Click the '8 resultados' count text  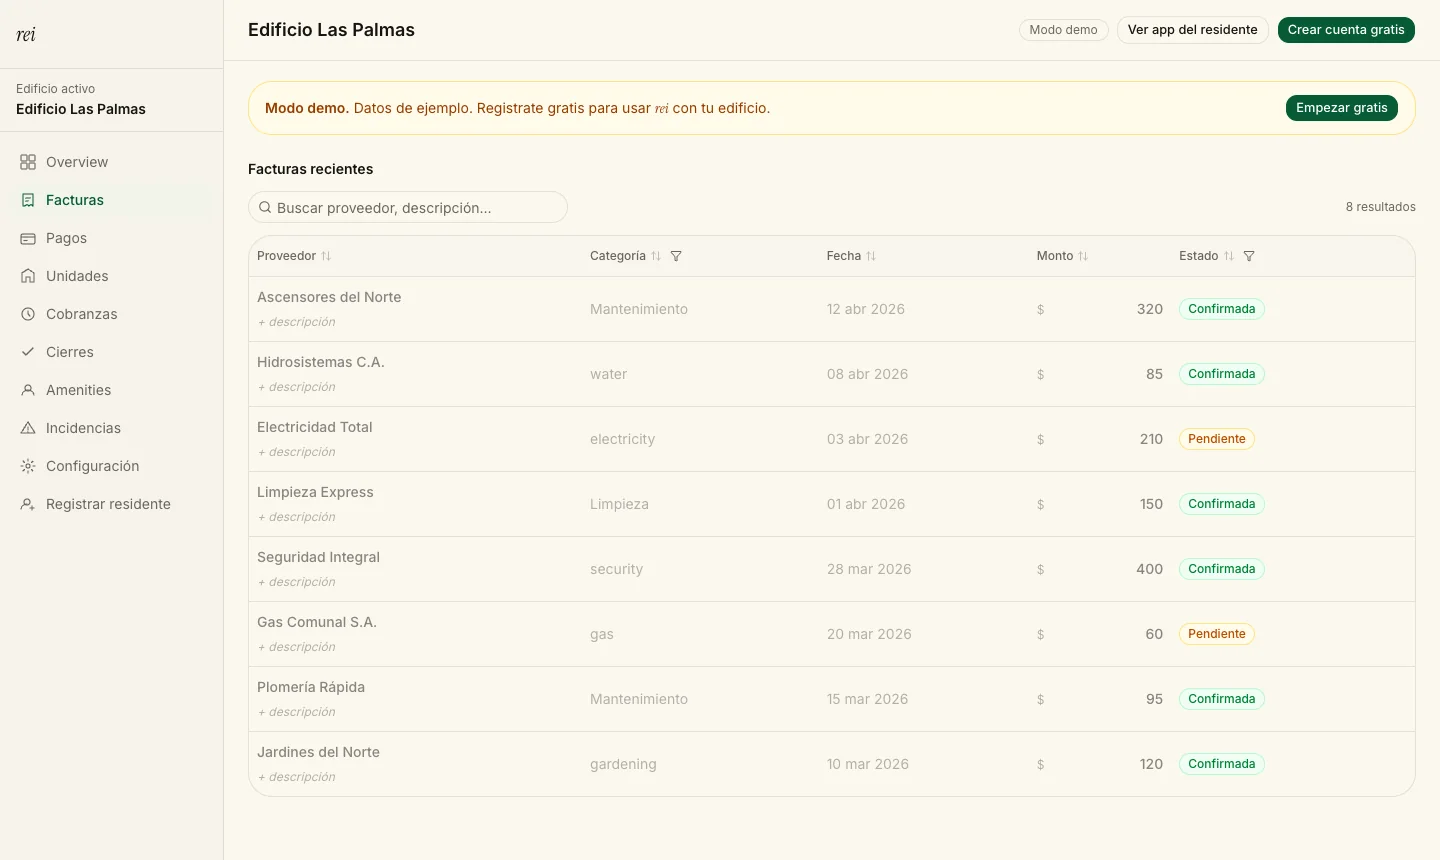(1380, 207)
